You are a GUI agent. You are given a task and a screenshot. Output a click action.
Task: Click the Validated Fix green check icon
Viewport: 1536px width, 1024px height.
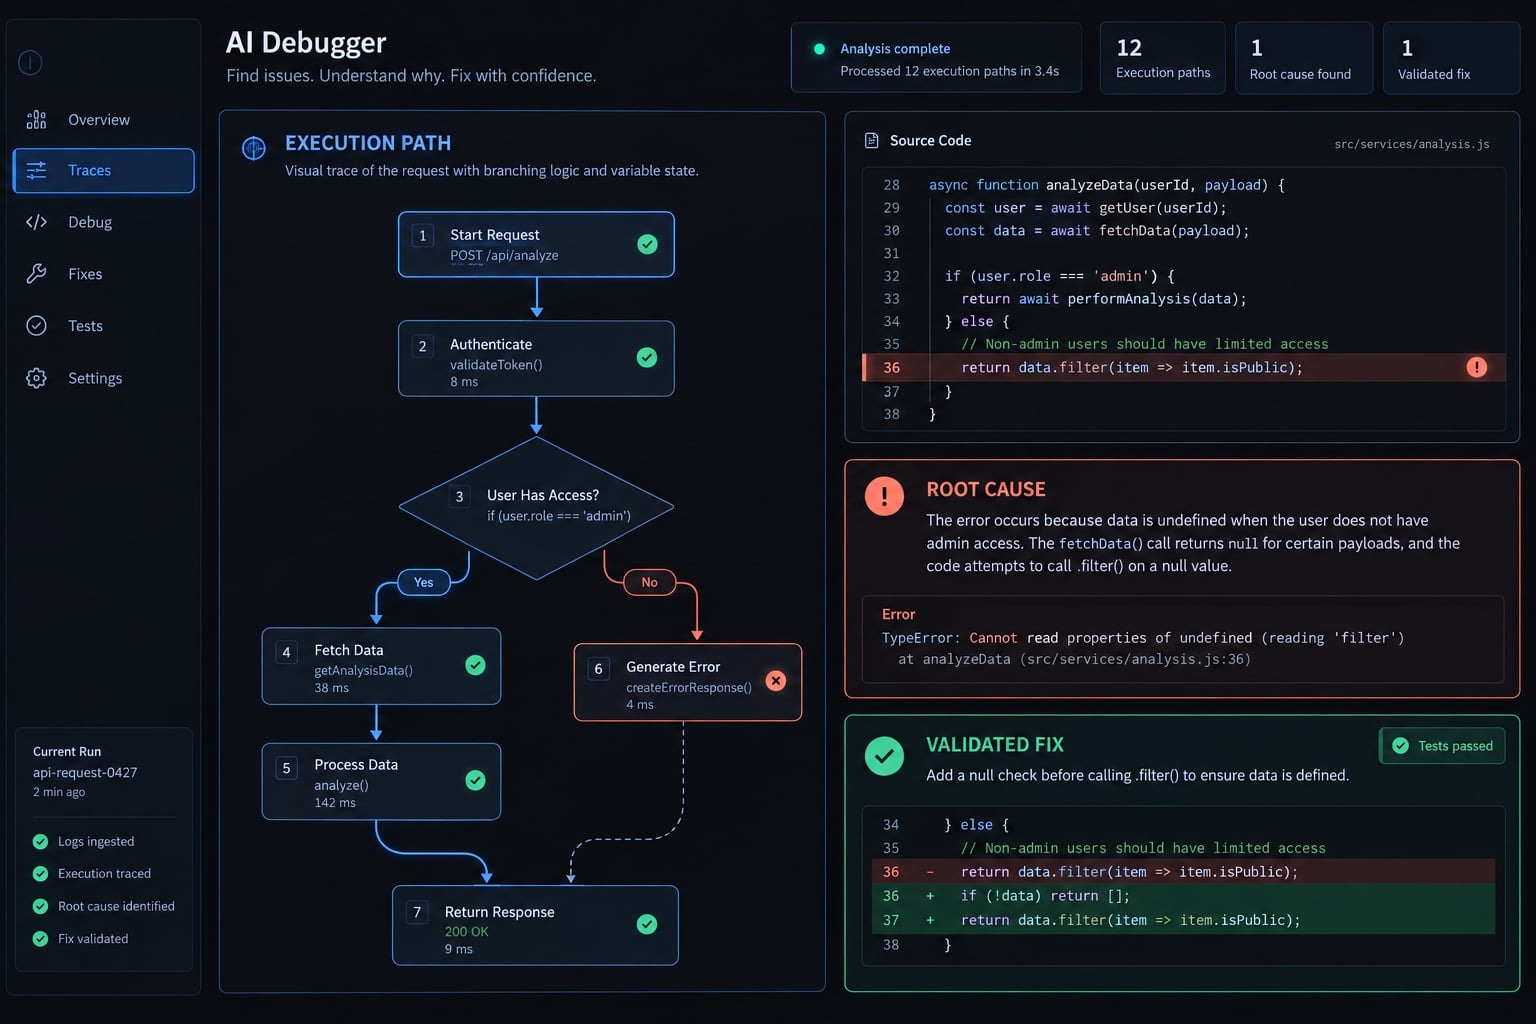pos(884,756)
